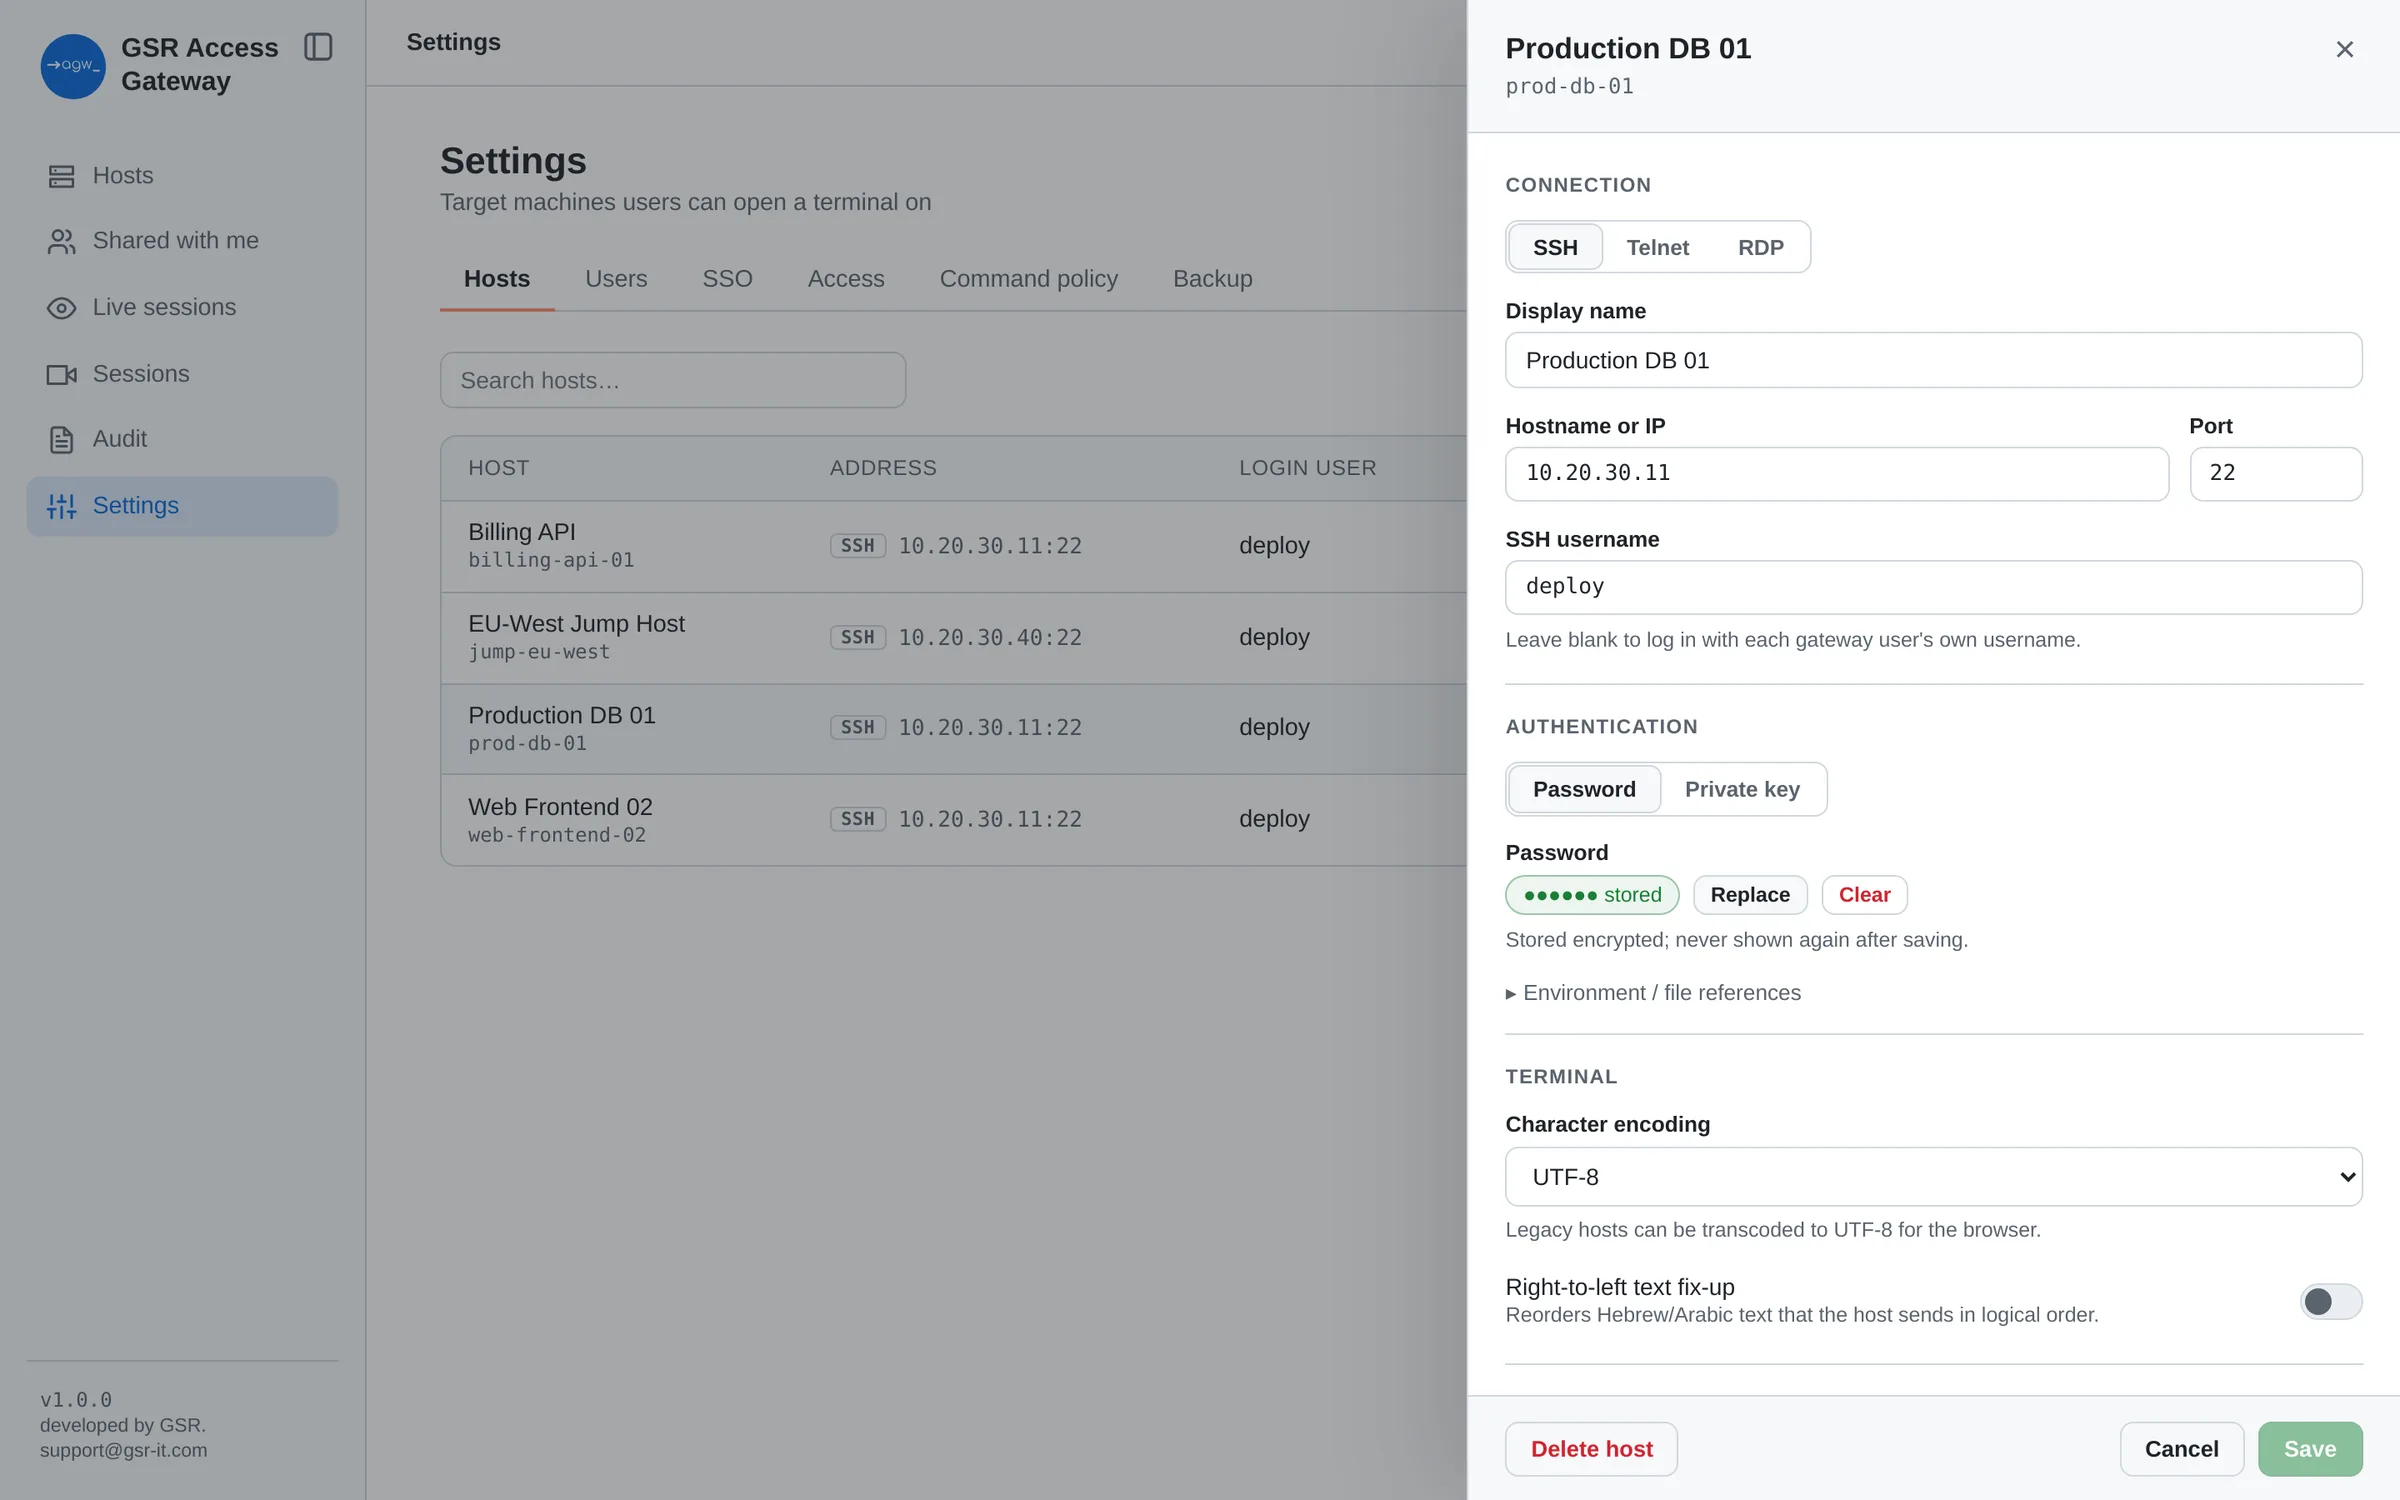Click the Shared with me people icon
Image resolution: width=2400 pixels, height=1500 pixels.
[x=61, y=241]
